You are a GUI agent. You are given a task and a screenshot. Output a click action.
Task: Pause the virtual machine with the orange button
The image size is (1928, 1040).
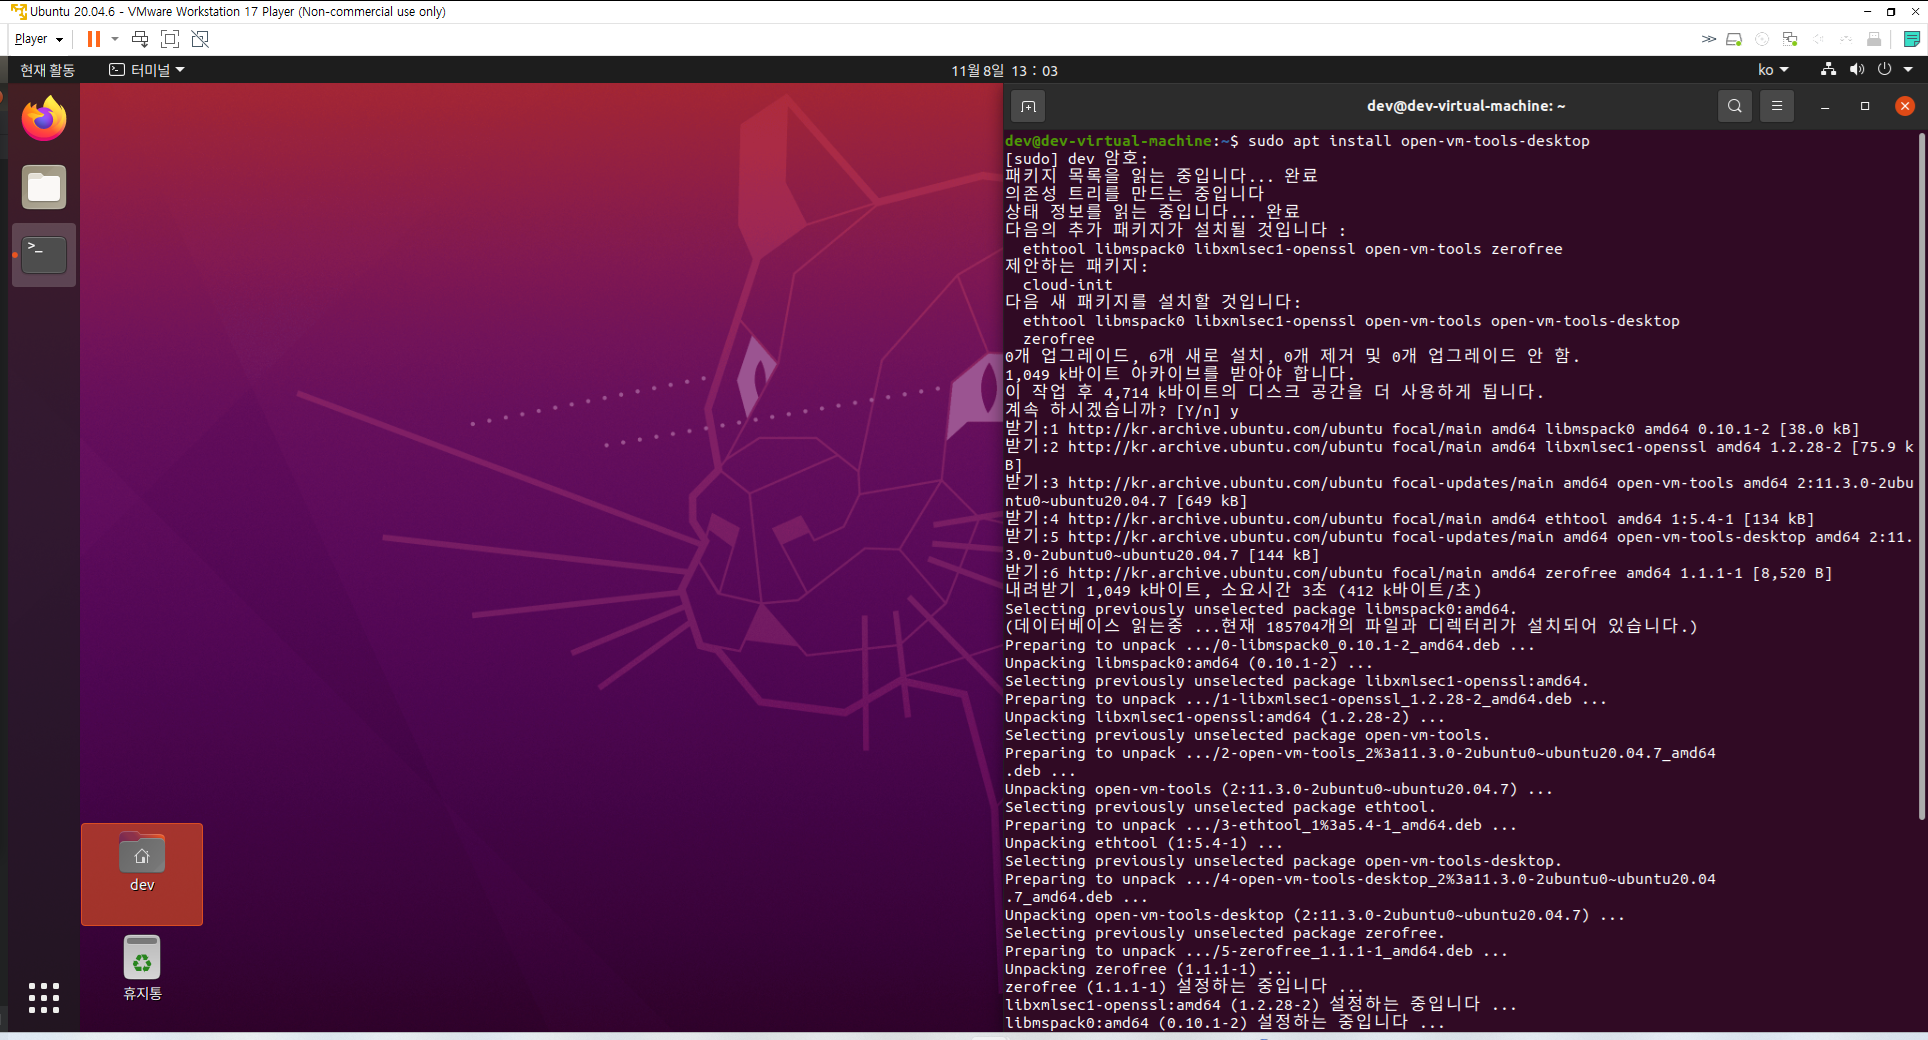pos(94,39)
